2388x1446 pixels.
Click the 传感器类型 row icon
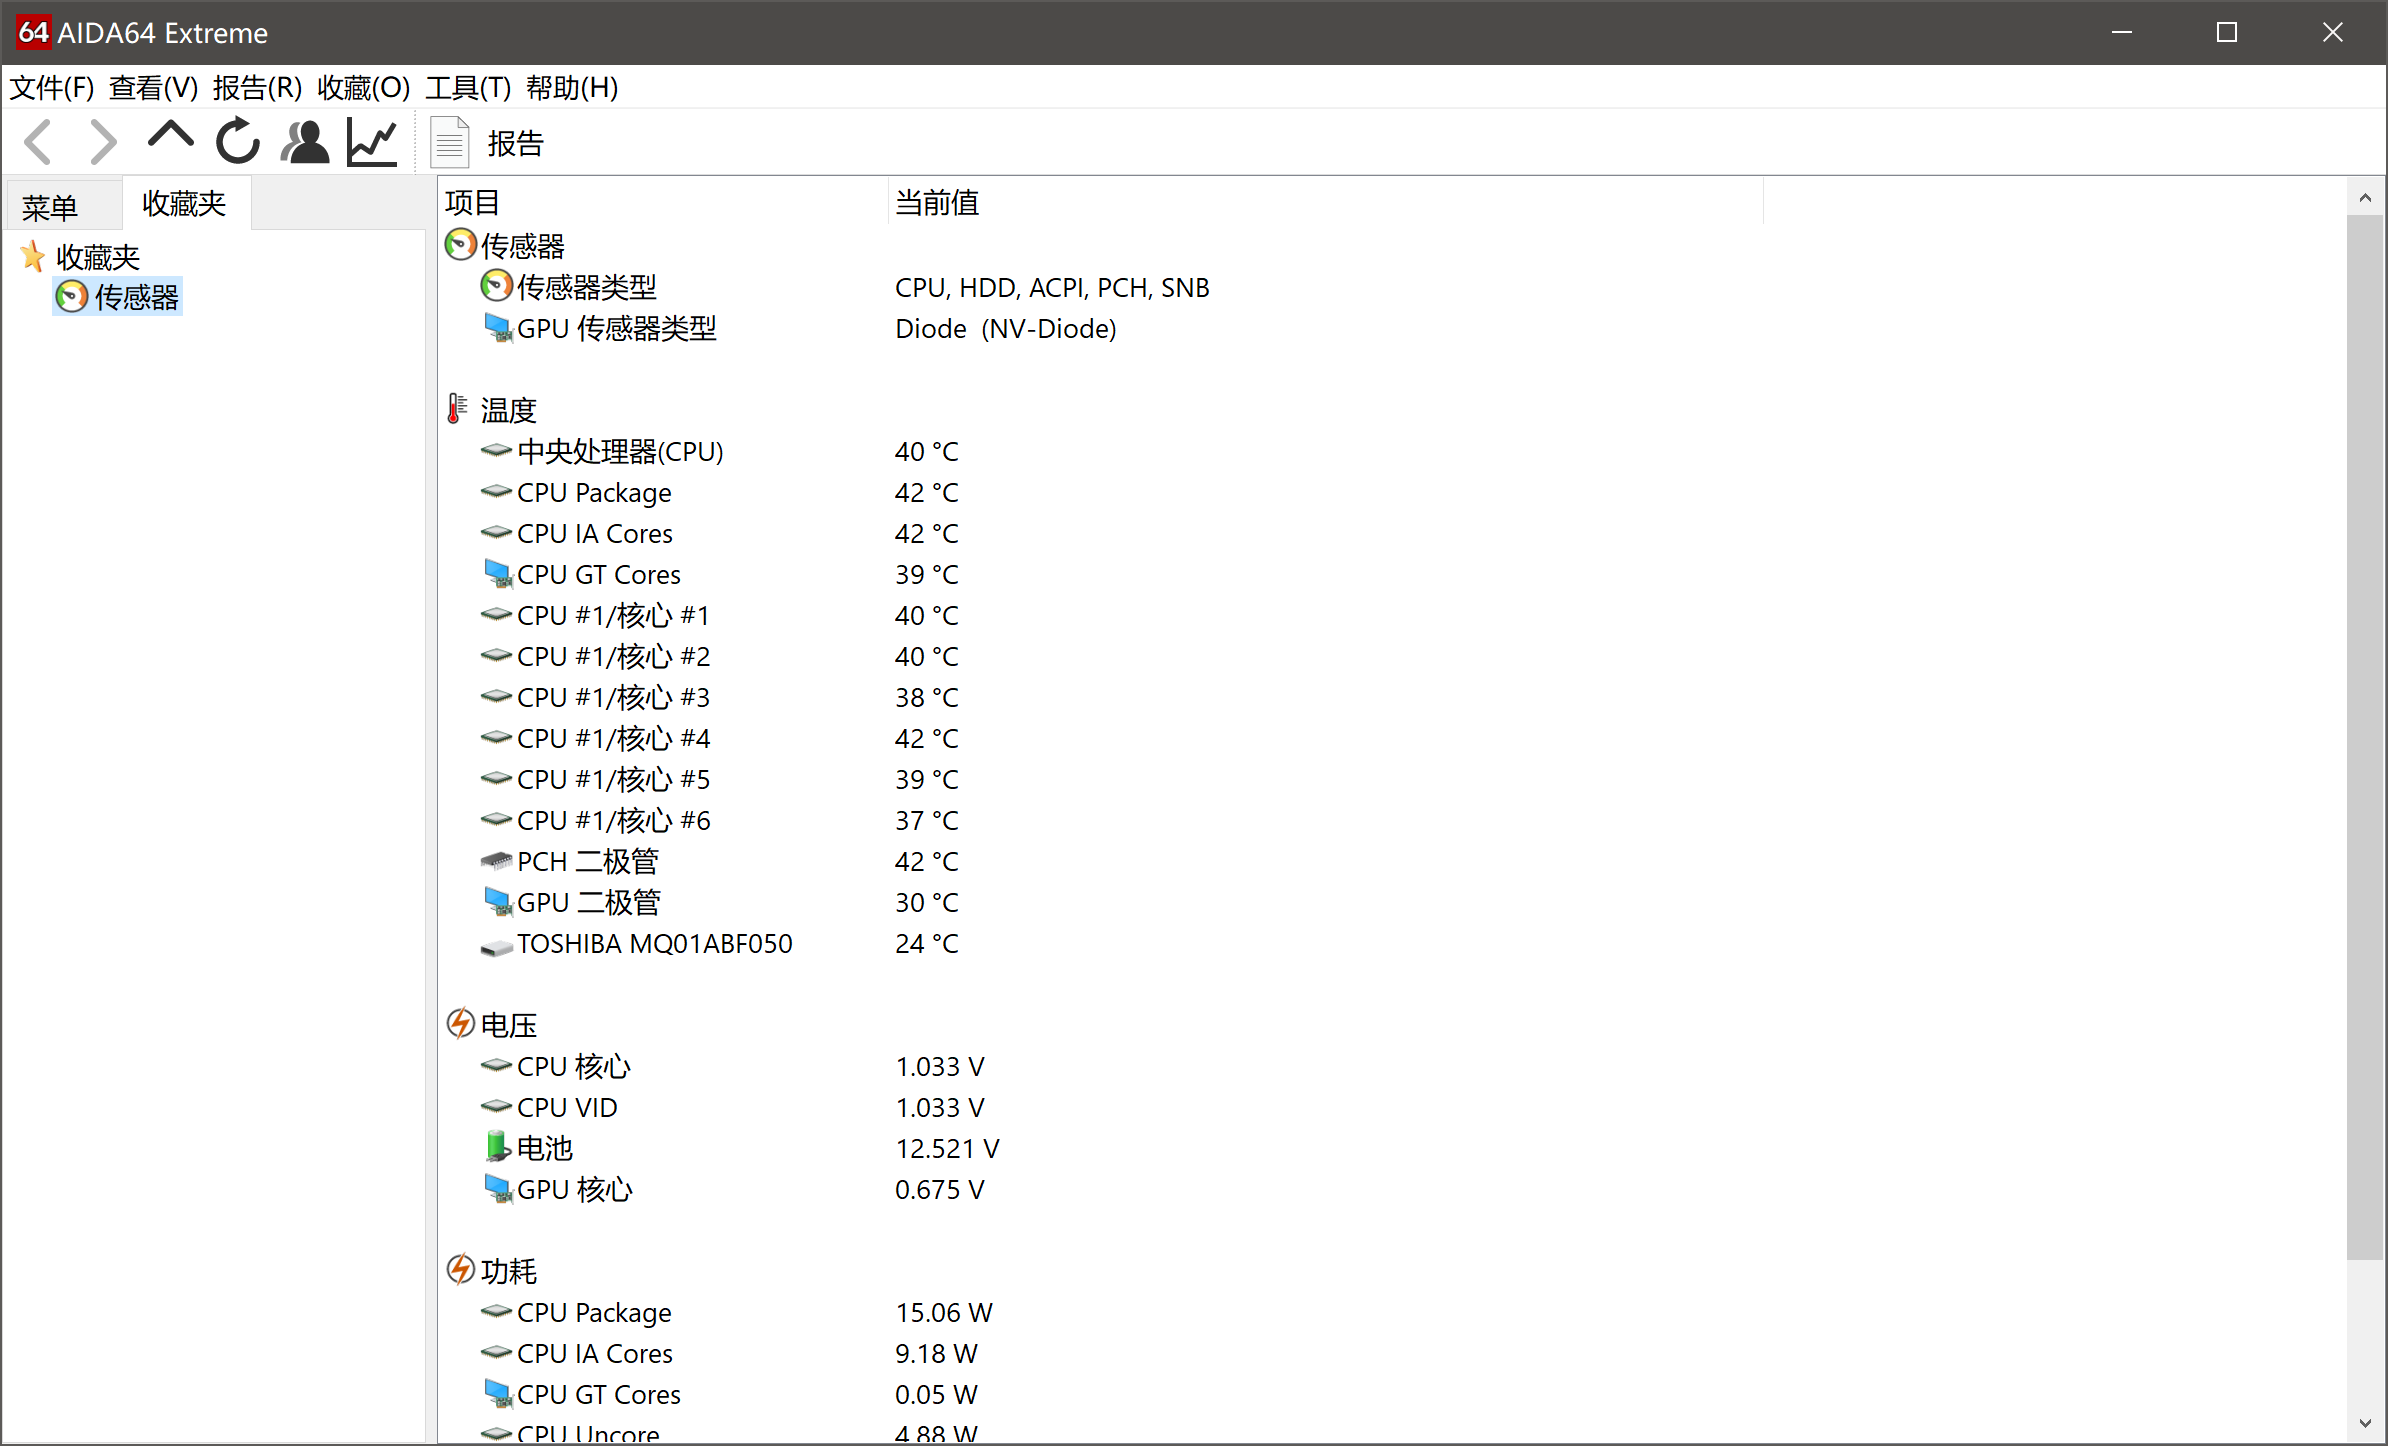coord(496,286)
